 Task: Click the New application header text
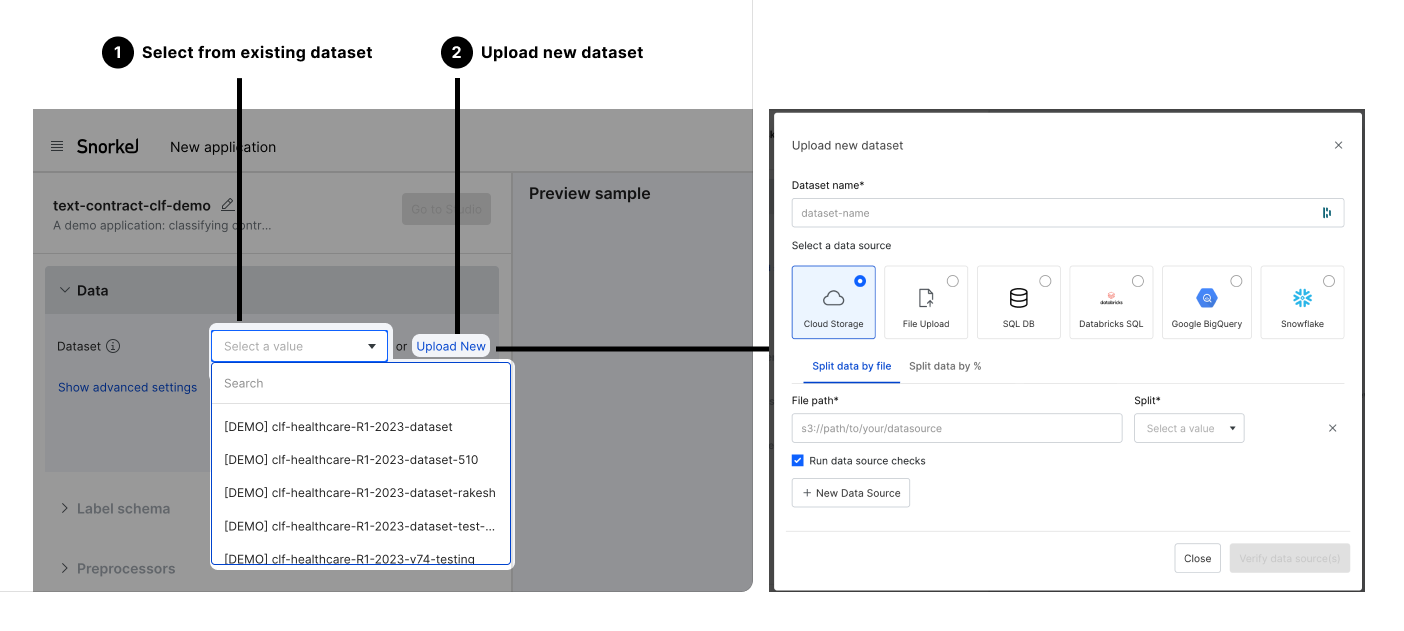point(223,147)
